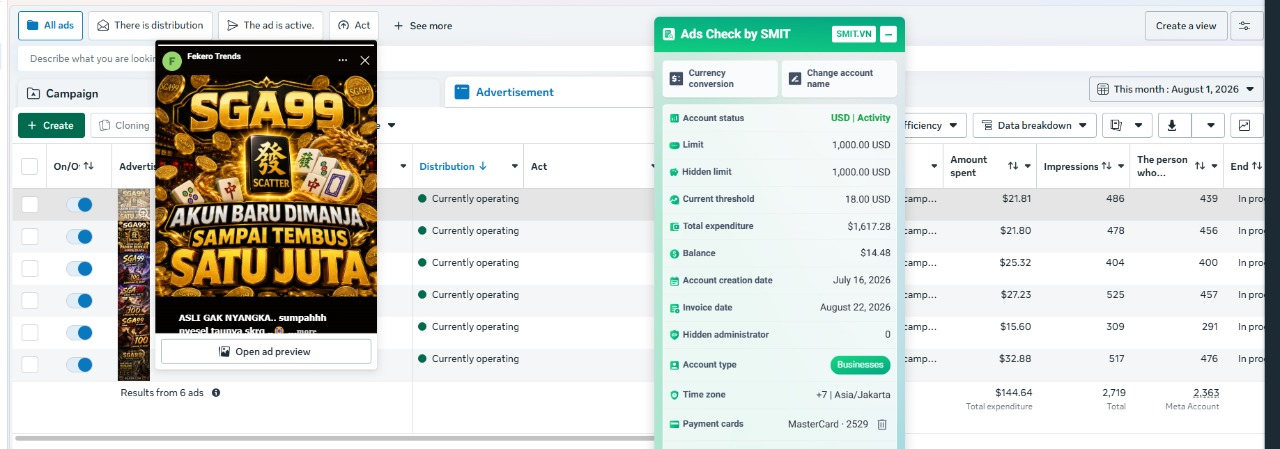Click the Time zone row icon
The width and height of the screenshot is (1280, 449).
674,395
